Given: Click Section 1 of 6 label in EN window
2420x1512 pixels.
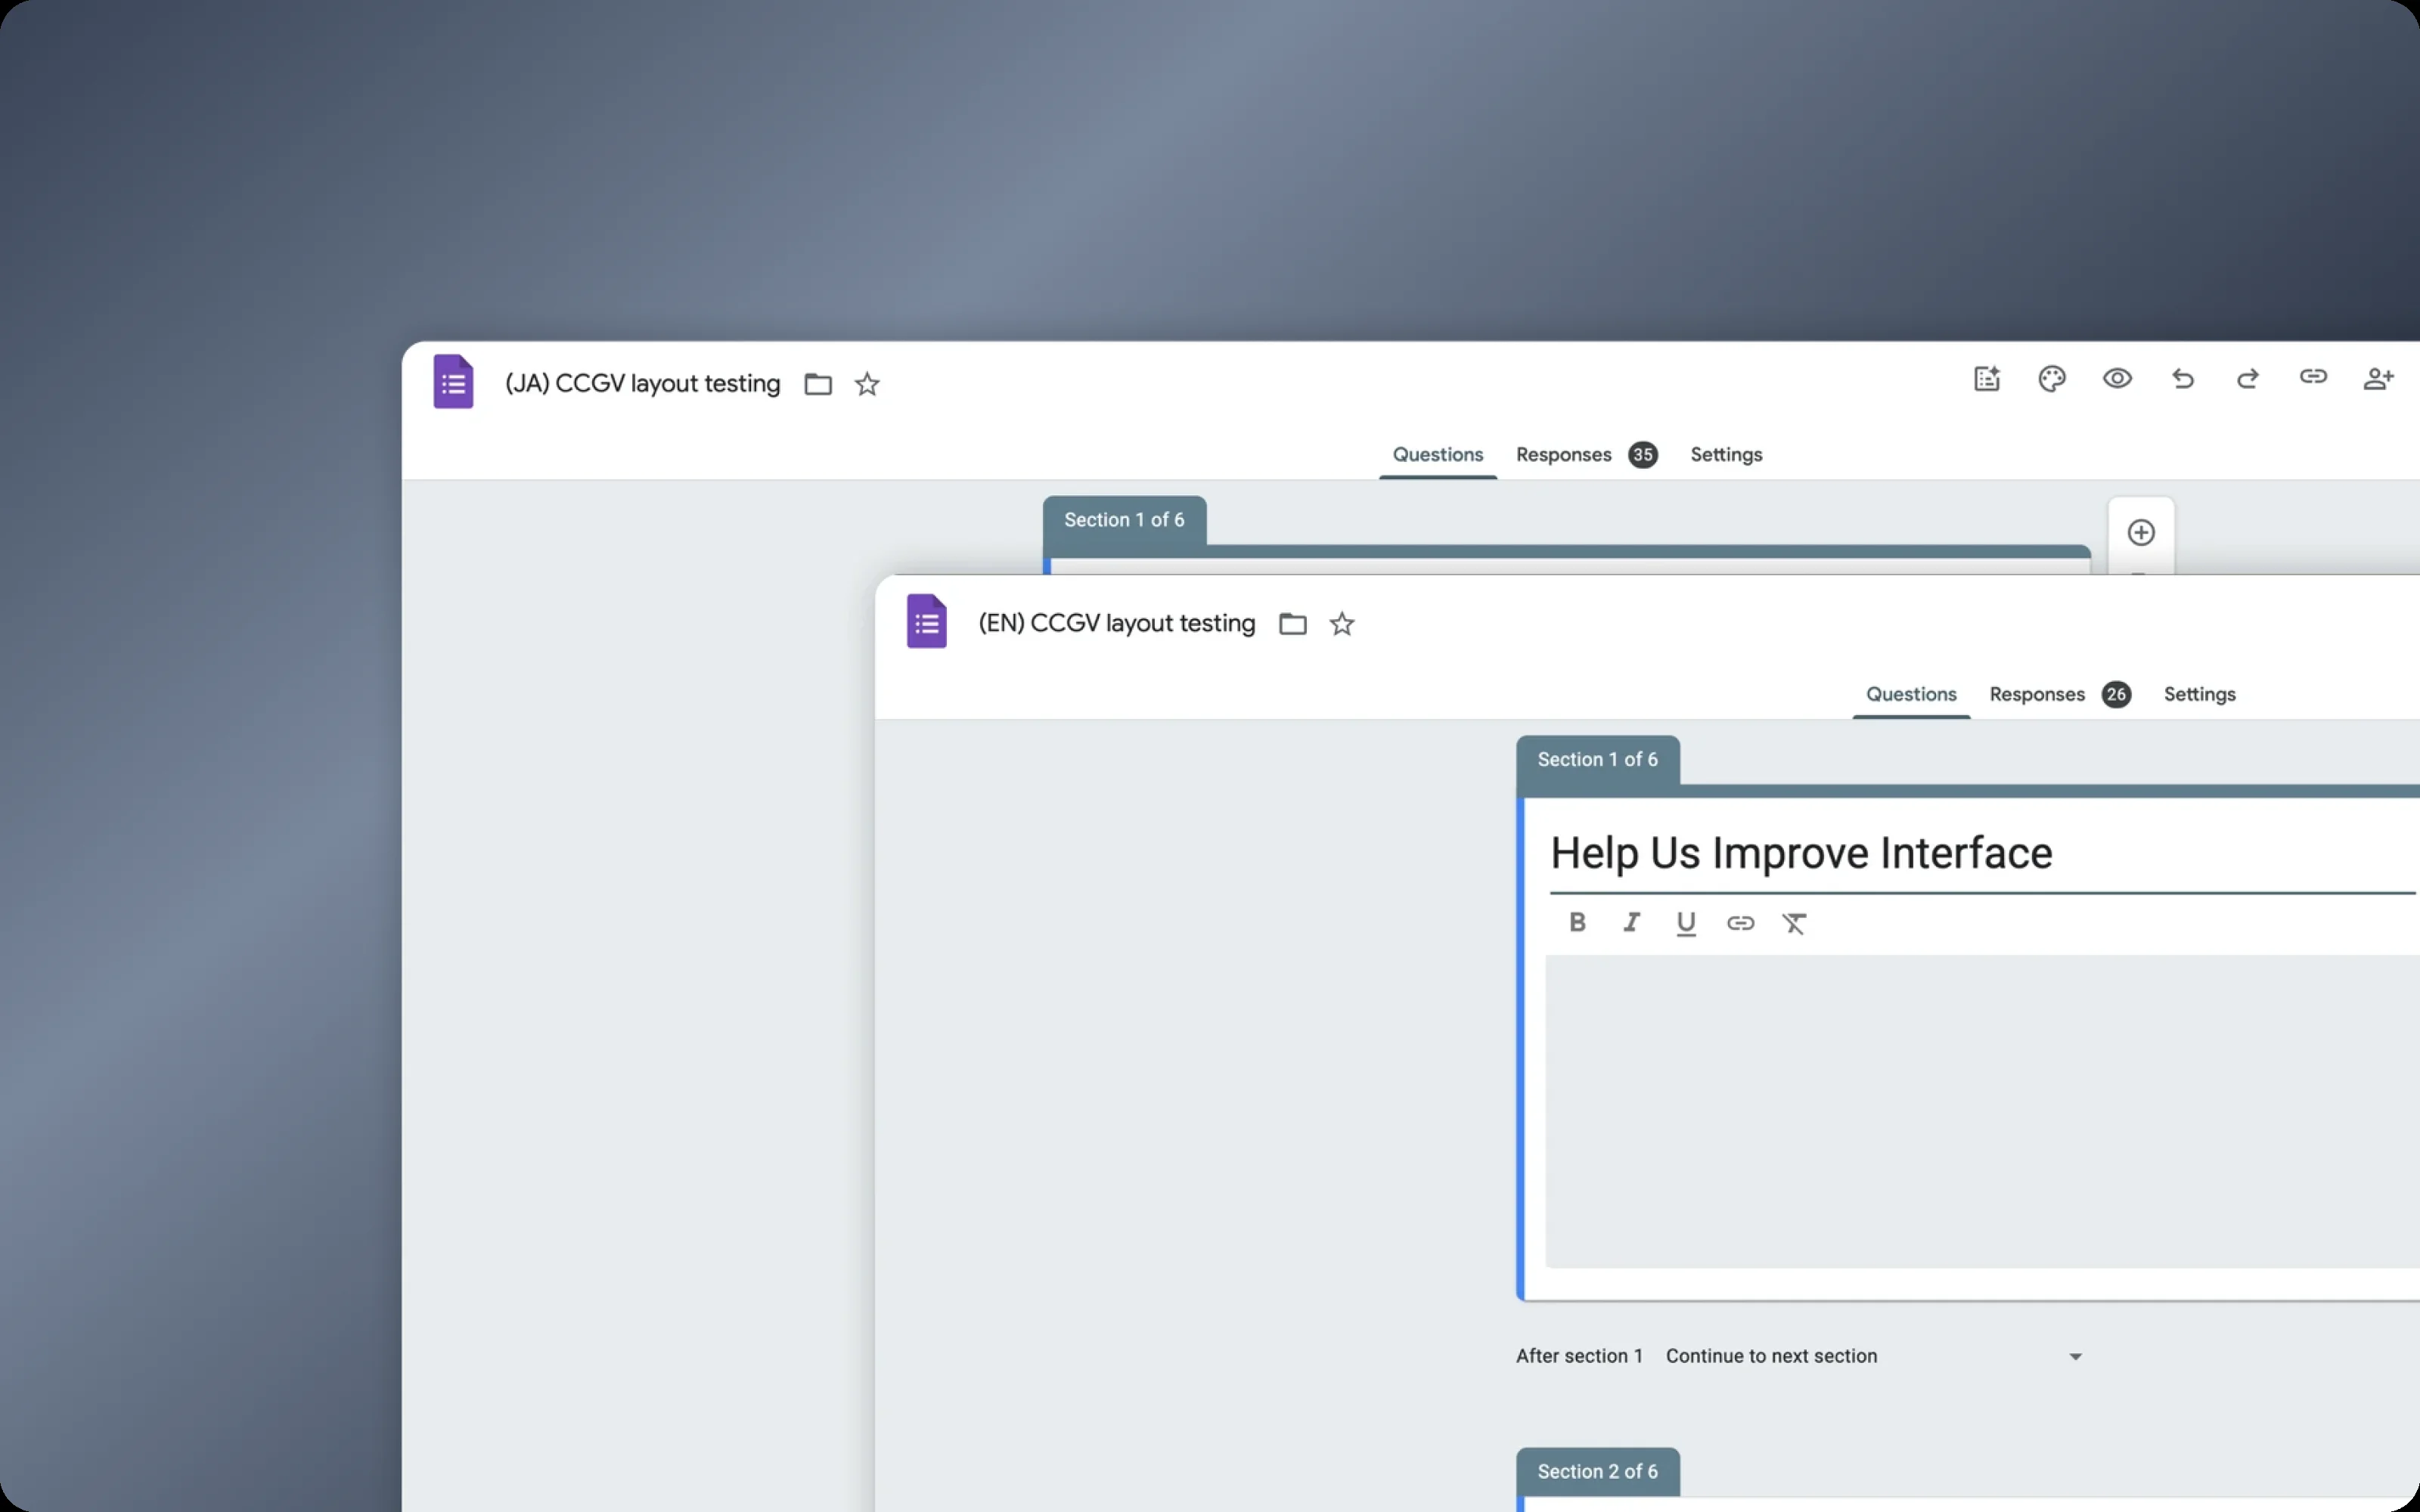Looking at the screenshot, I should (1597, 760).
